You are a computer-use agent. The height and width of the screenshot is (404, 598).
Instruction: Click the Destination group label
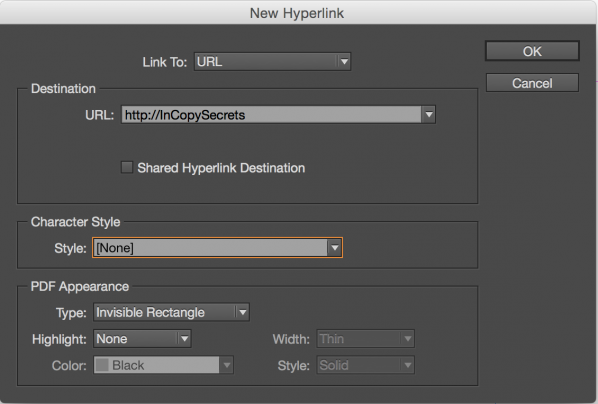[x=63, y=89]
